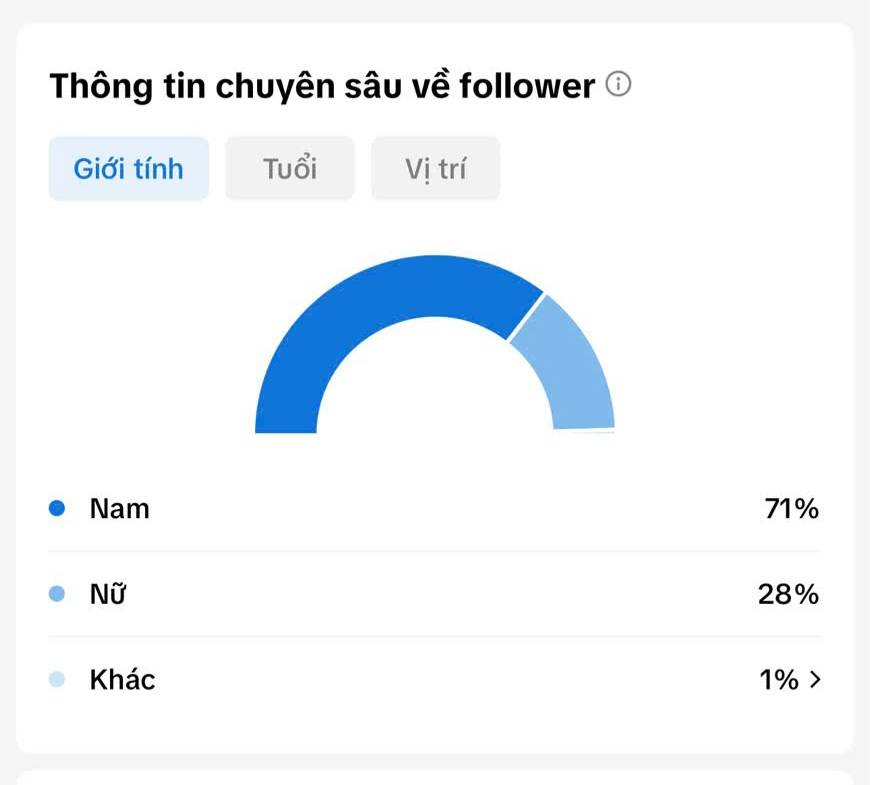This screenshot has width=870, height=785.
Task: Click the light blue Nữ chart segment
Action: click(571, 366)
